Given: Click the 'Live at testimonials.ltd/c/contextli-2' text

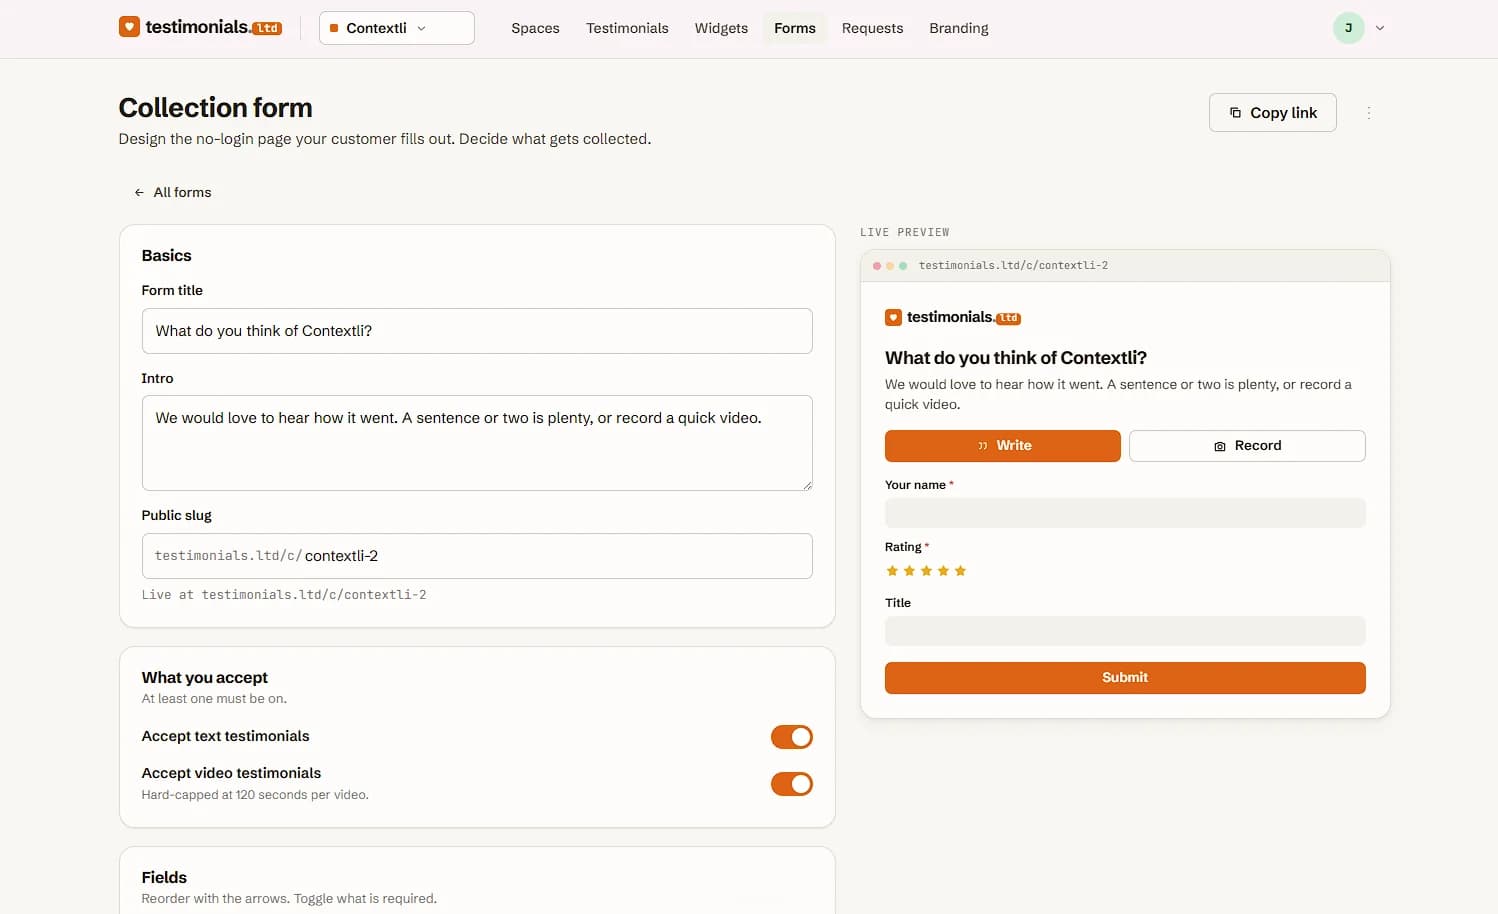Looking at the screenshot, I should 284,595.
